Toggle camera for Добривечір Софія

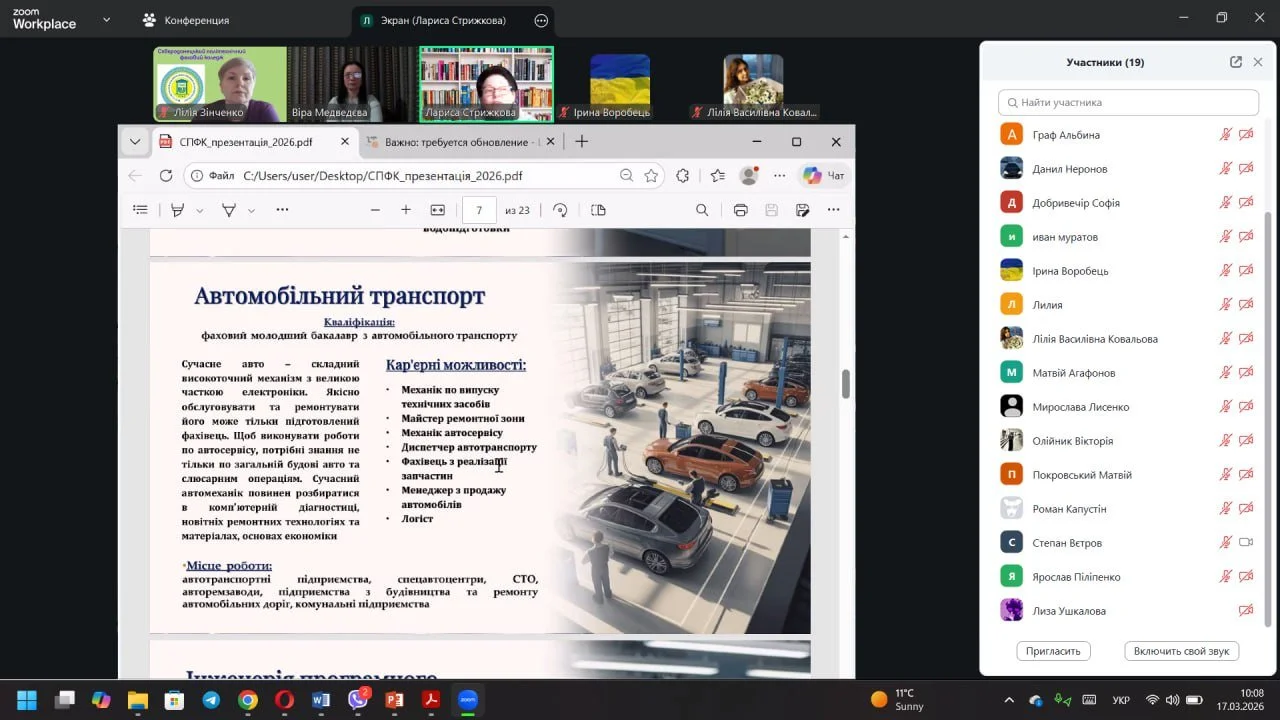click(x=1246, y=203)
